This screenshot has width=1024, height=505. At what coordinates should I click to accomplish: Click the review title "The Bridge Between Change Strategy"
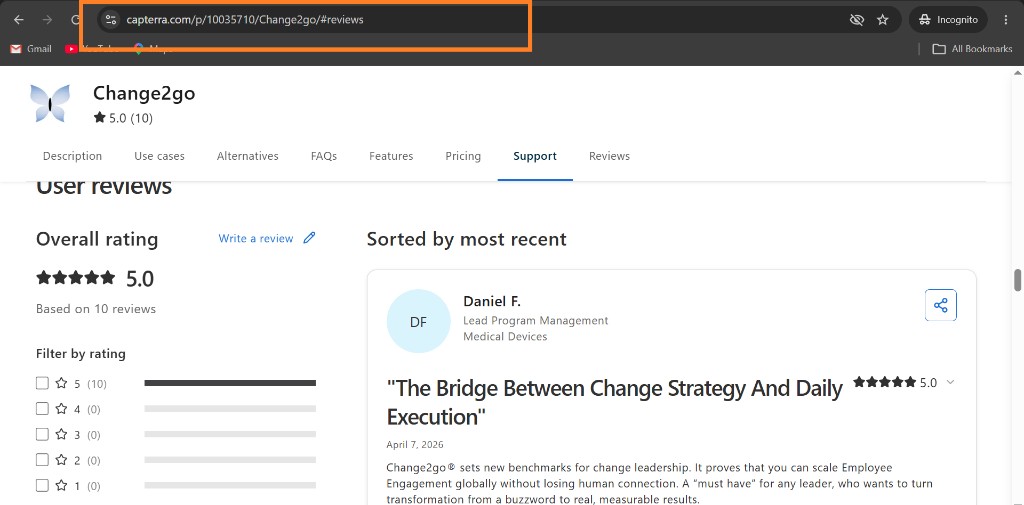tap(614, 402)
